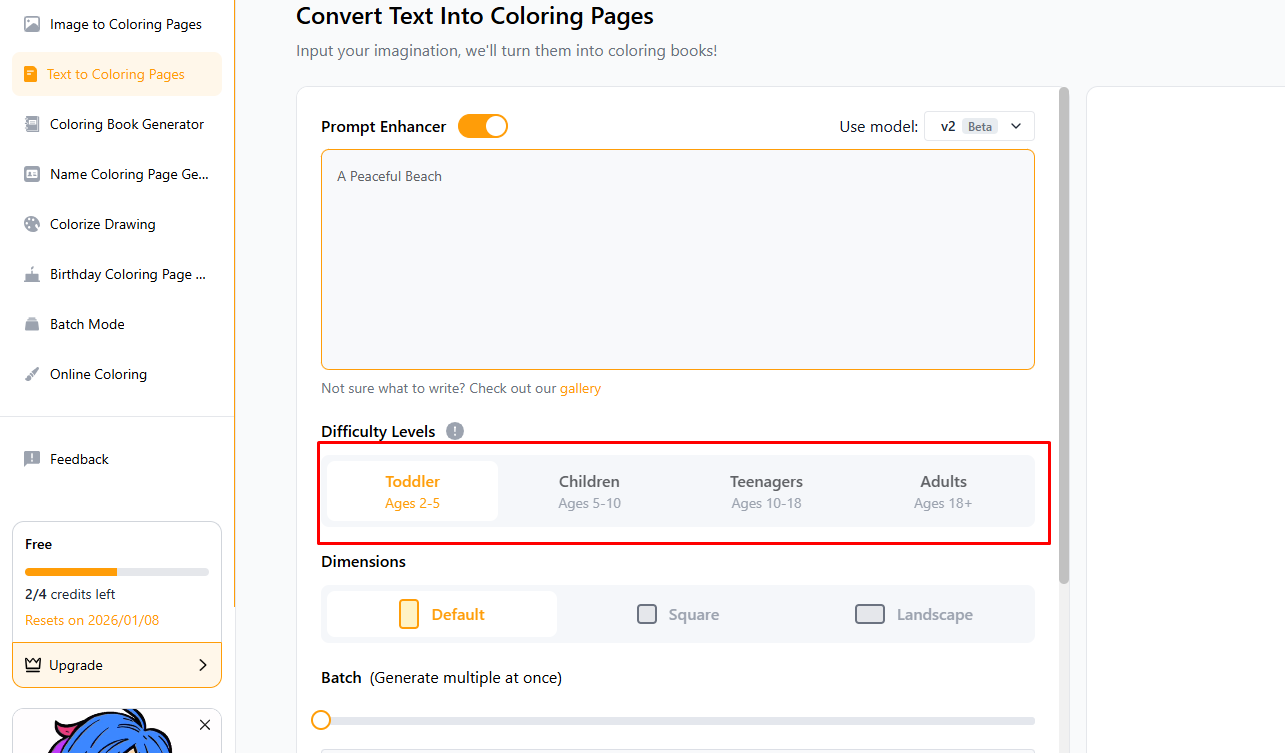Click the Birthday Coloring Page cake icon
Screen dimensions: 1285x753
pyautogui.click(x=32, y=274)
